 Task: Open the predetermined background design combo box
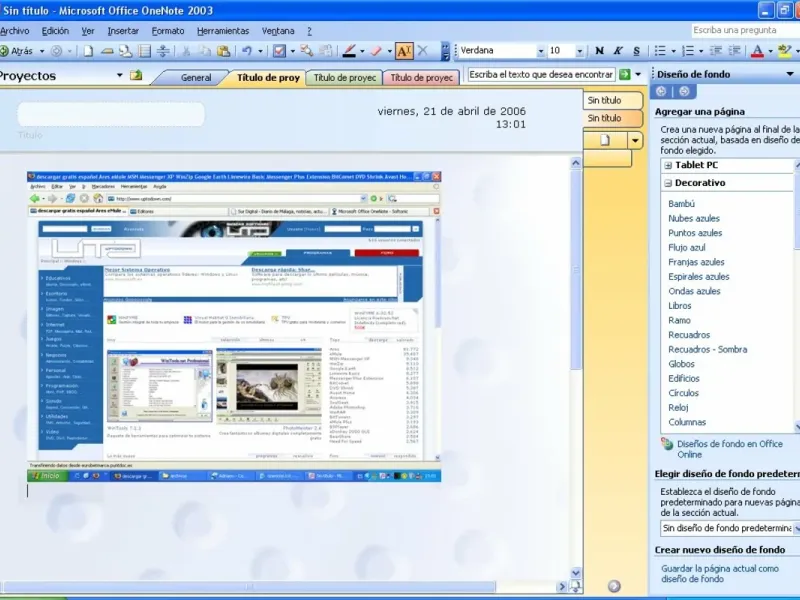[x=729, y=528]
